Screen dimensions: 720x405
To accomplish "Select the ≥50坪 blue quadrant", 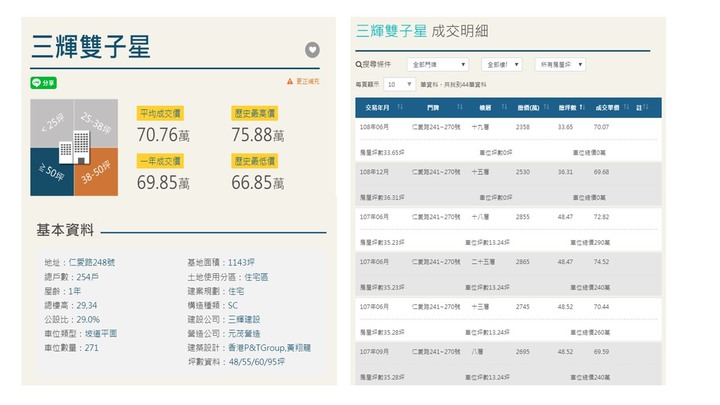I will tap(50, 170).
